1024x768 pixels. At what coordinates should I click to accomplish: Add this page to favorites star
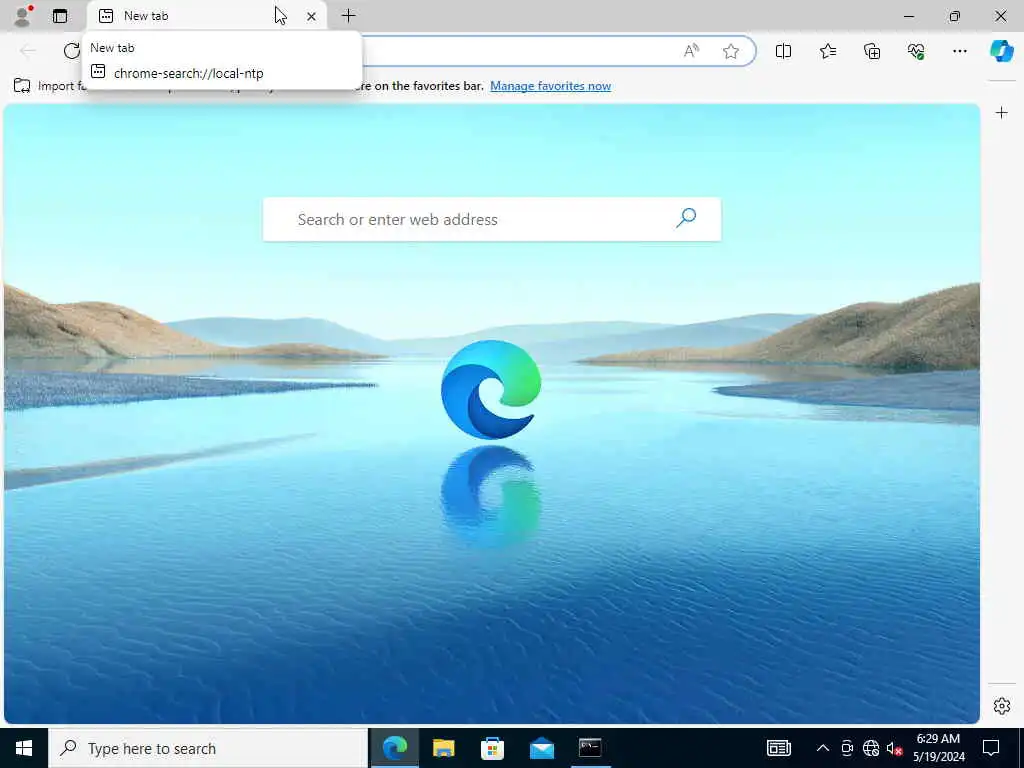pos(731,51)
